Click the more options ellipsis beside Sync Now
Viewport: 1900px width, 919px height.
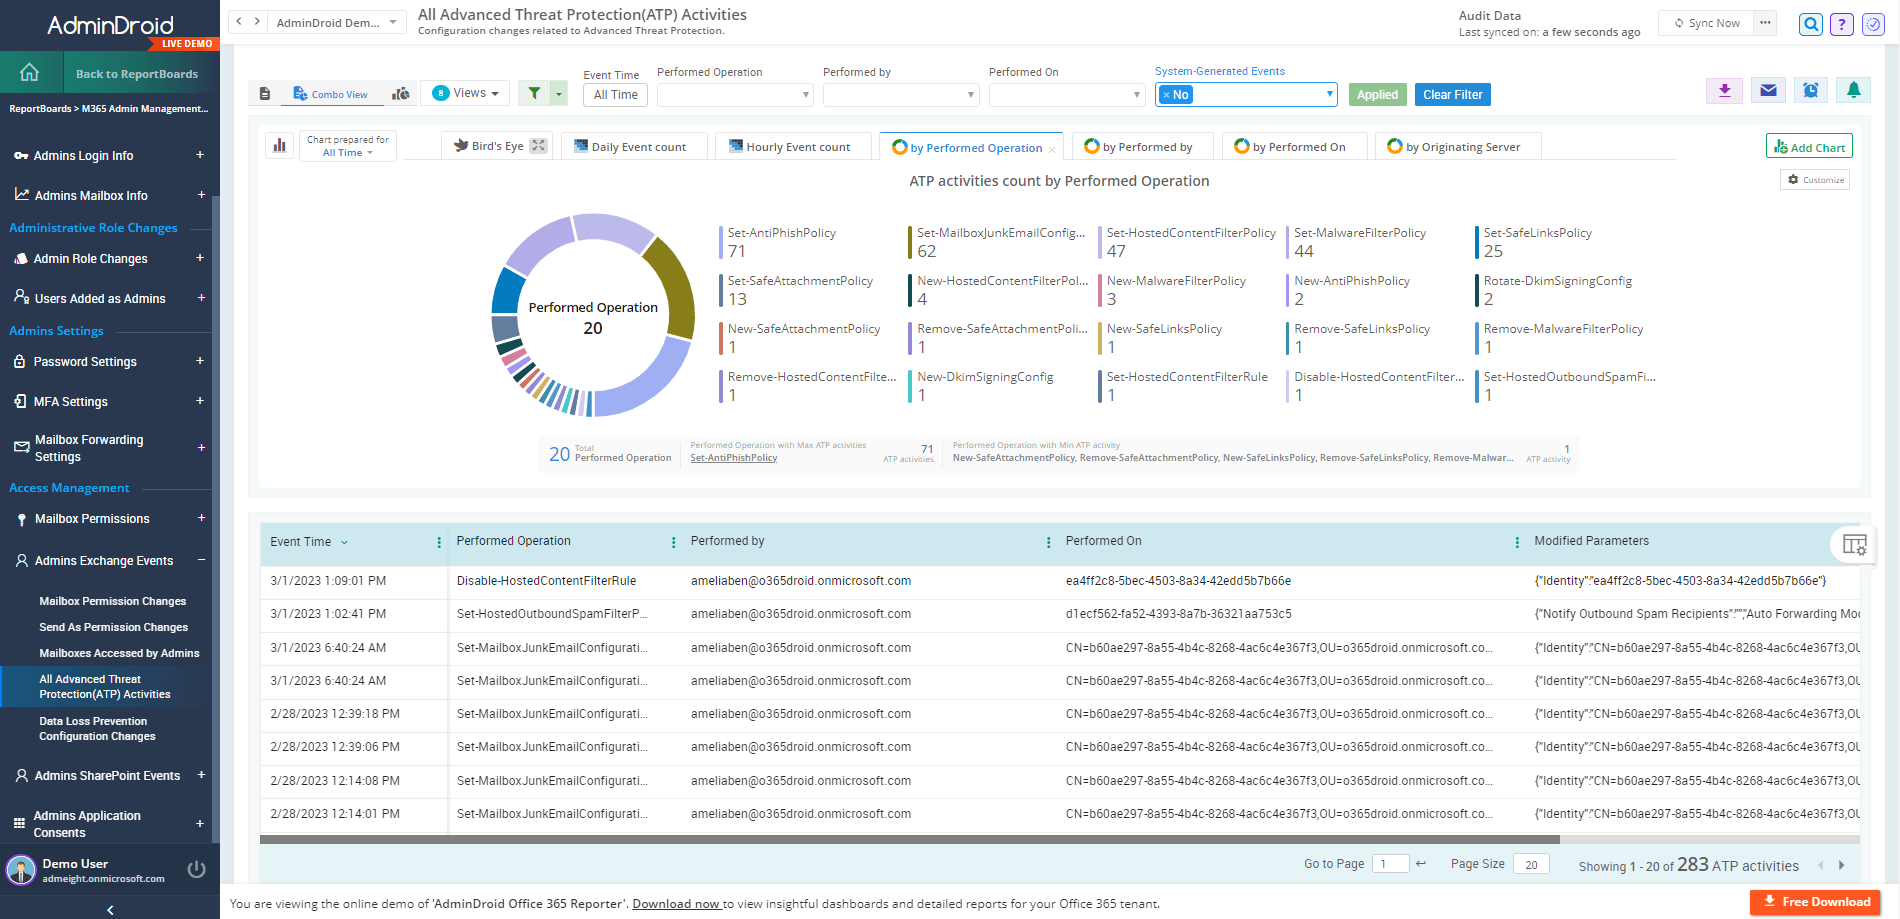click(x=1765, y=23)
